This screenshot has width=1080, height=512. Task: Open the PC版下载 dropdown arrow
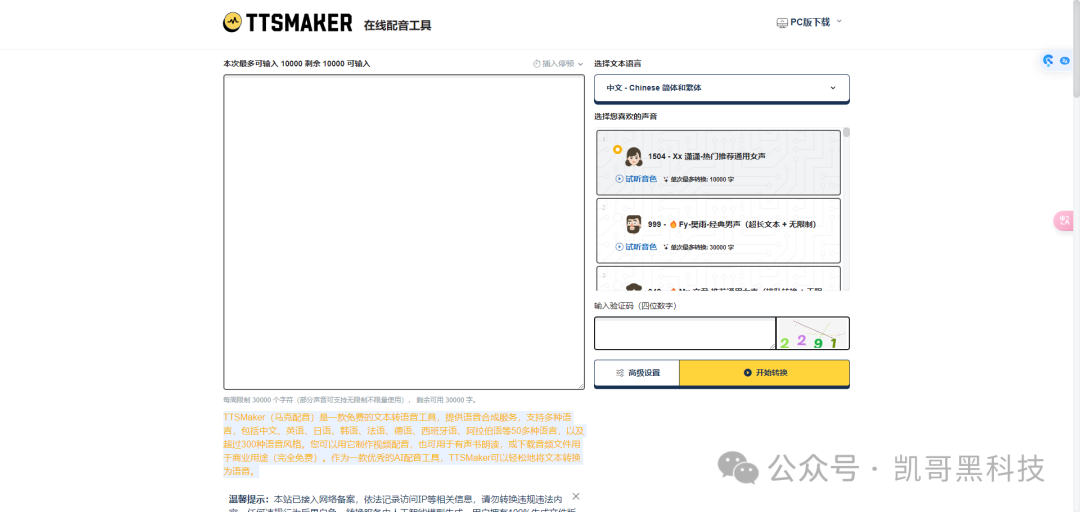(x=839, y=21)
